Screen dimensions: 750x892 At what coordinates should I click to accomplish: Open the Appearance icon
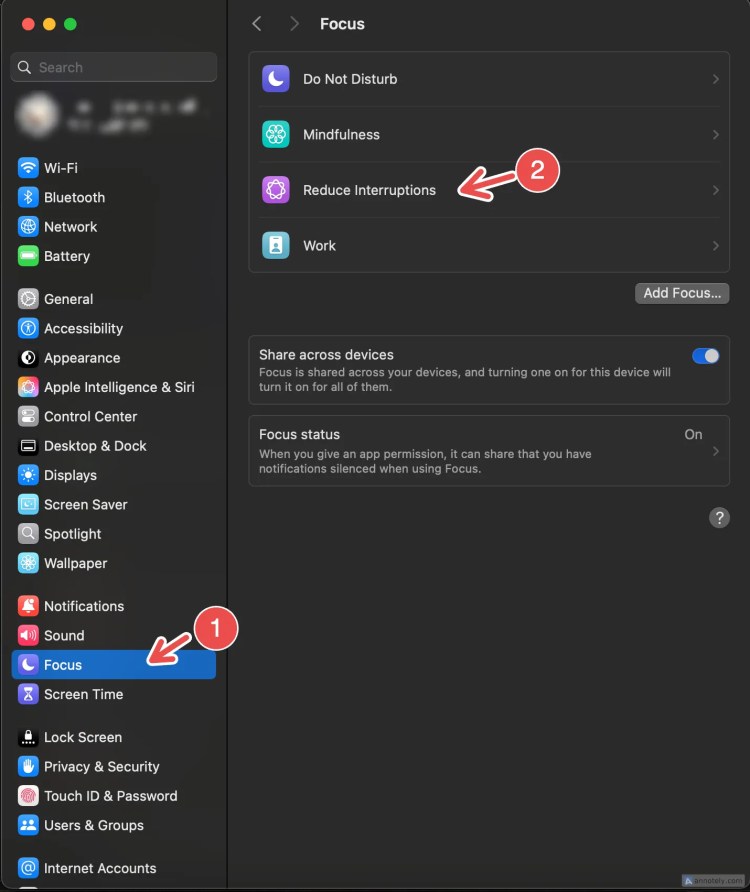[28, 358]
